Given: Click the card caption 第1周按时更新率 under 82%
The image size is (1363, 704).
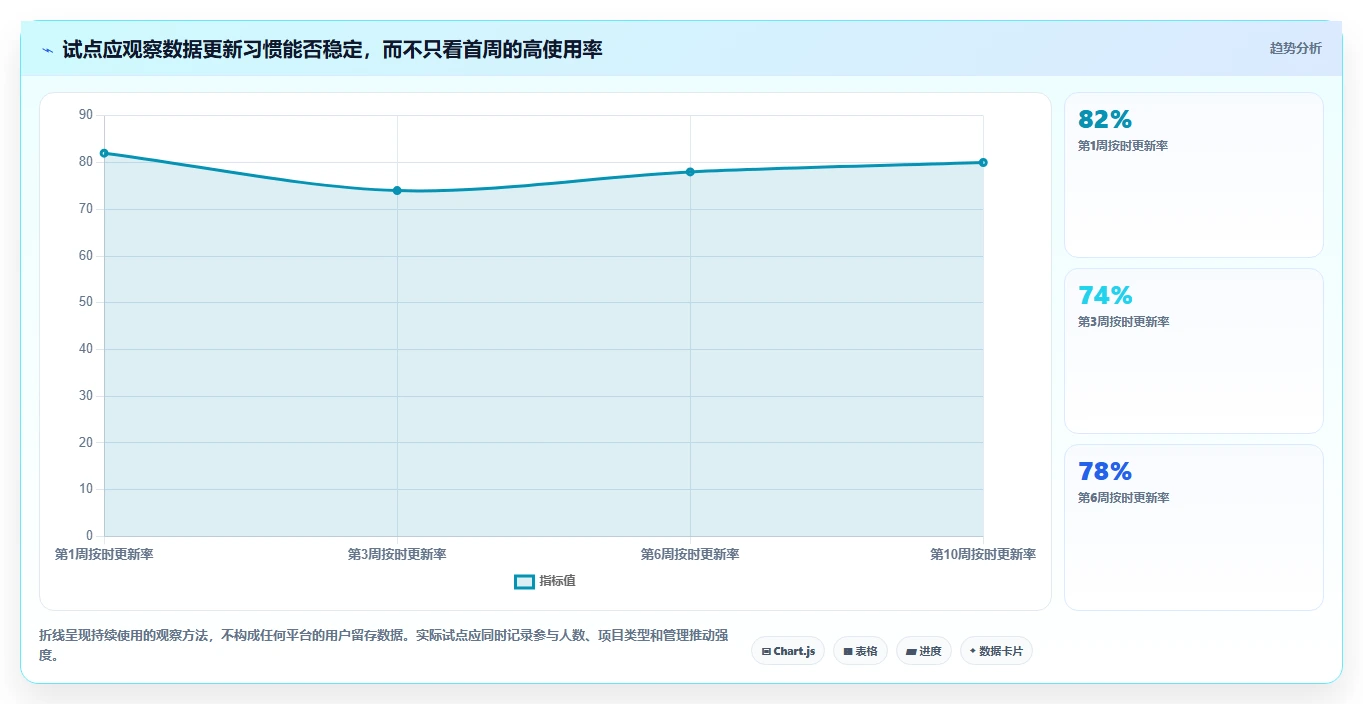Looking at the screenshot, I should pyautogui.click(x=1123, y=146).
